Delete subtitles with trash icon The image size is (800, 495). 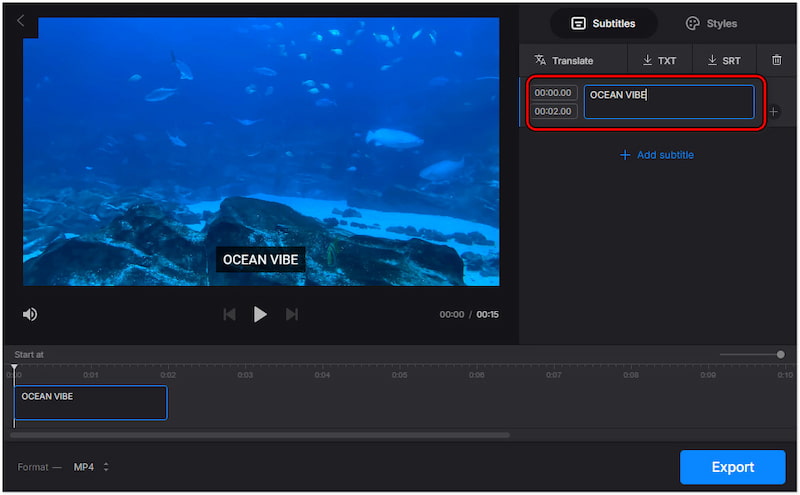[776, 61]
